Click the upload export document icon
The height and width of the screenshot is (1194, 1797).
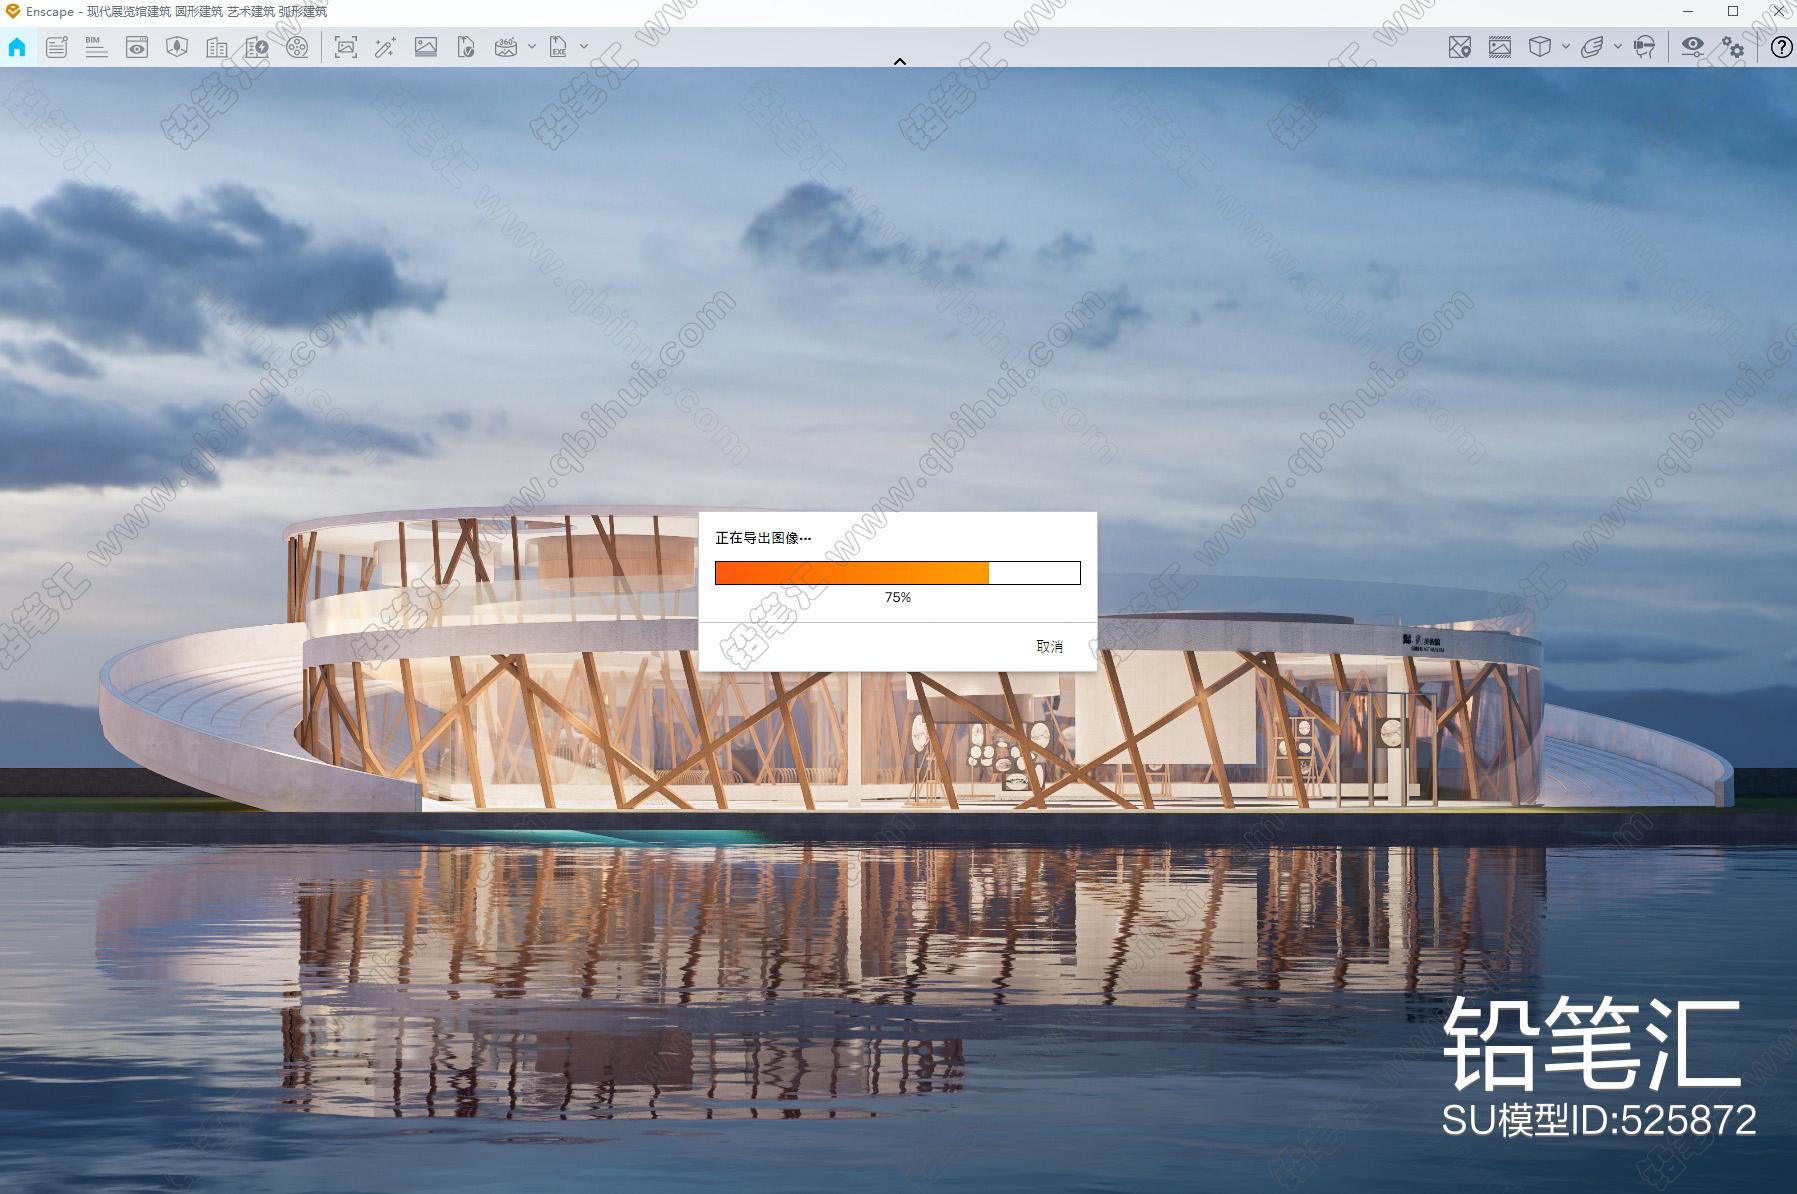(466, 47)
